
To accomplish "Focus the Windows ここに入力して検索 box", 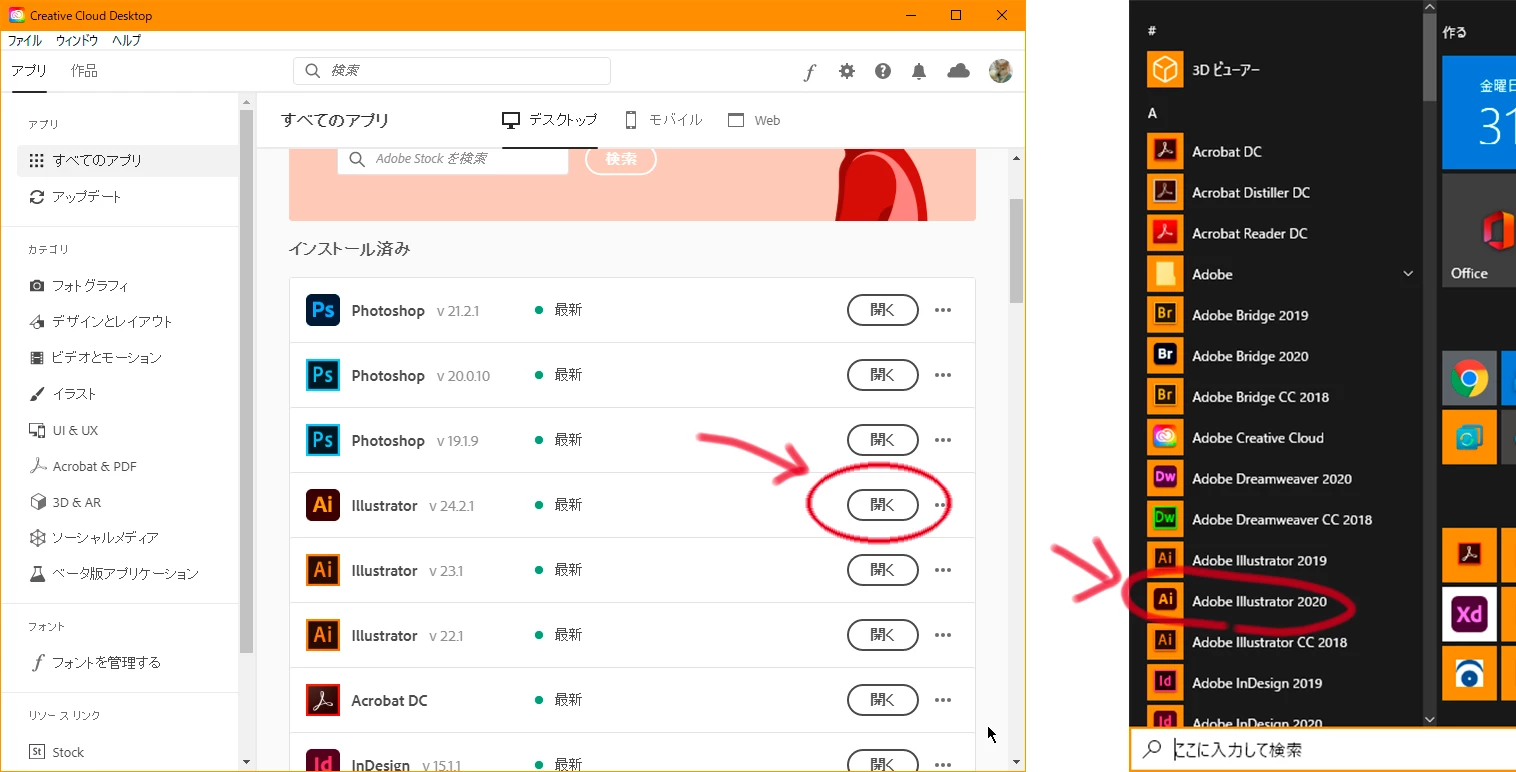I will click(1324, 749).
